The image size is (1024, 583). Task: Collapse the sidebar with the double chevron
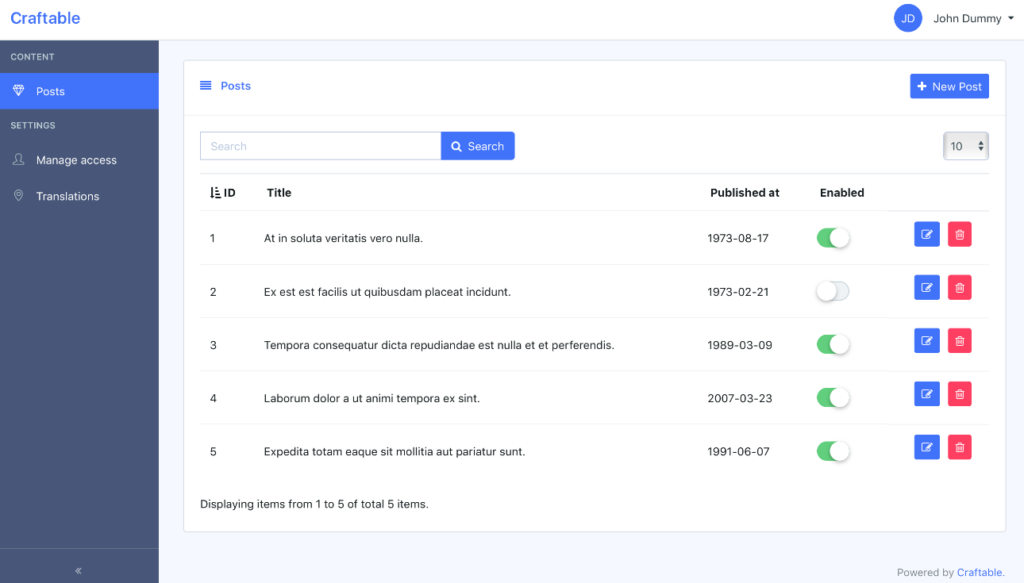click(x=79, y=571)
